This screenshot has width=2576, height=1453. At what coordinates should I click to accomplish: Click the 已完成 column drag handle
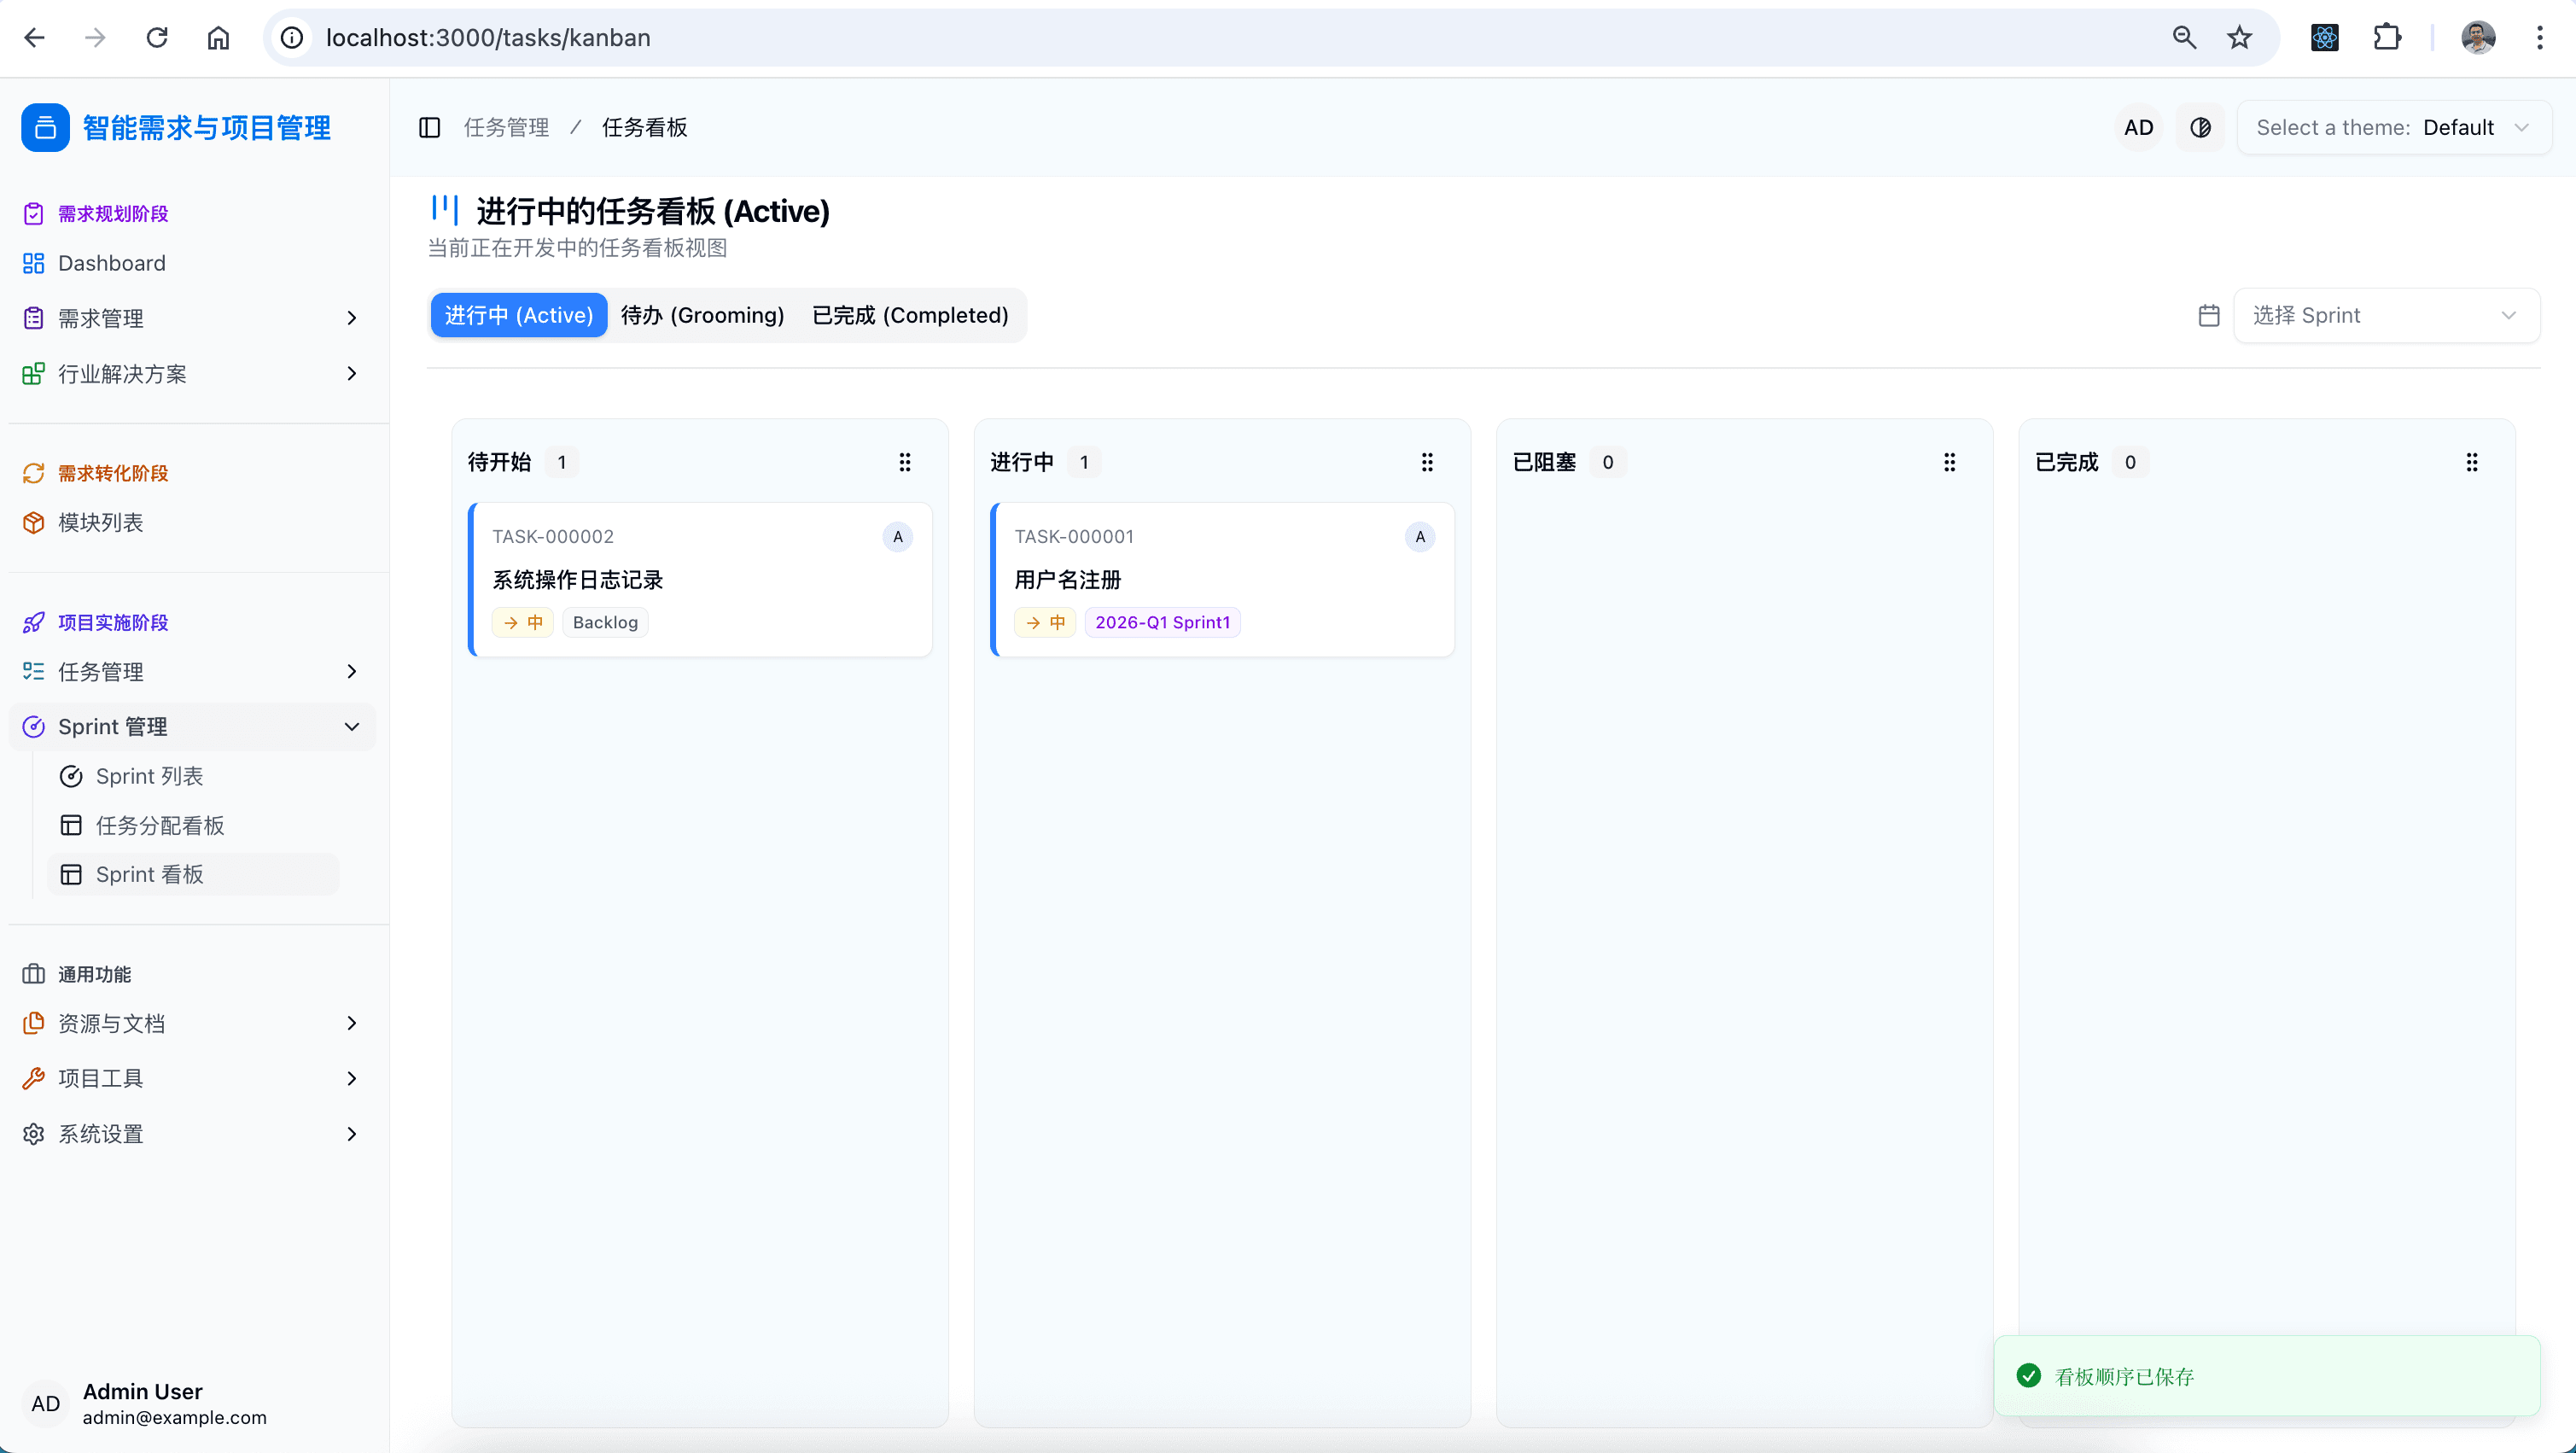2472,462
